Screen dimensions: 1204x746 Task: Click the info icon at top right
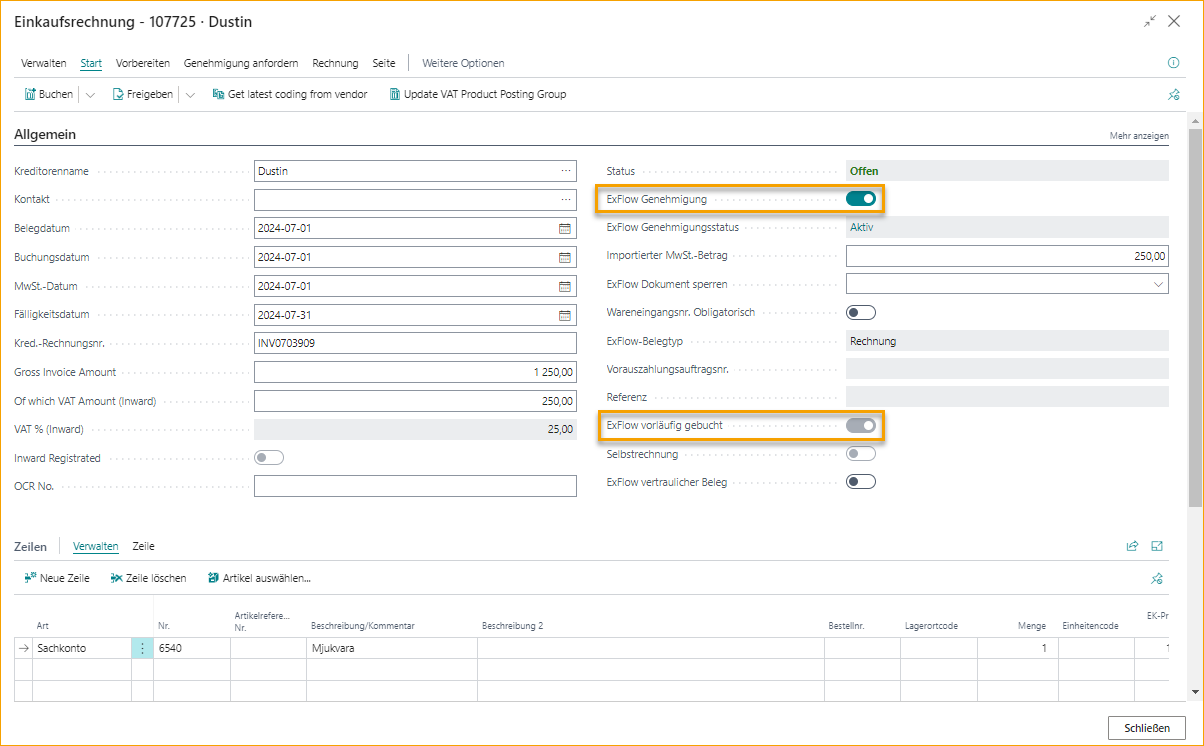pyautogui.click(x=1174, y=63)
